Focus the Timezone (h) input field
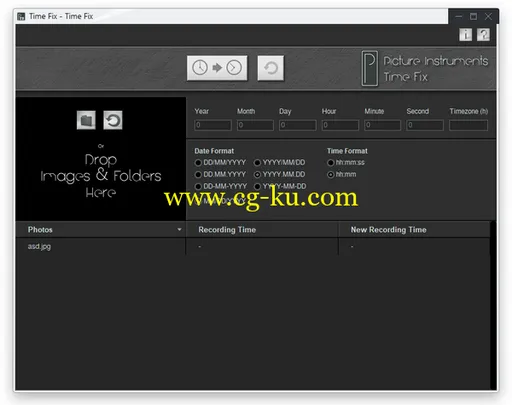This screenshot has height=405, width=512. 468,125
